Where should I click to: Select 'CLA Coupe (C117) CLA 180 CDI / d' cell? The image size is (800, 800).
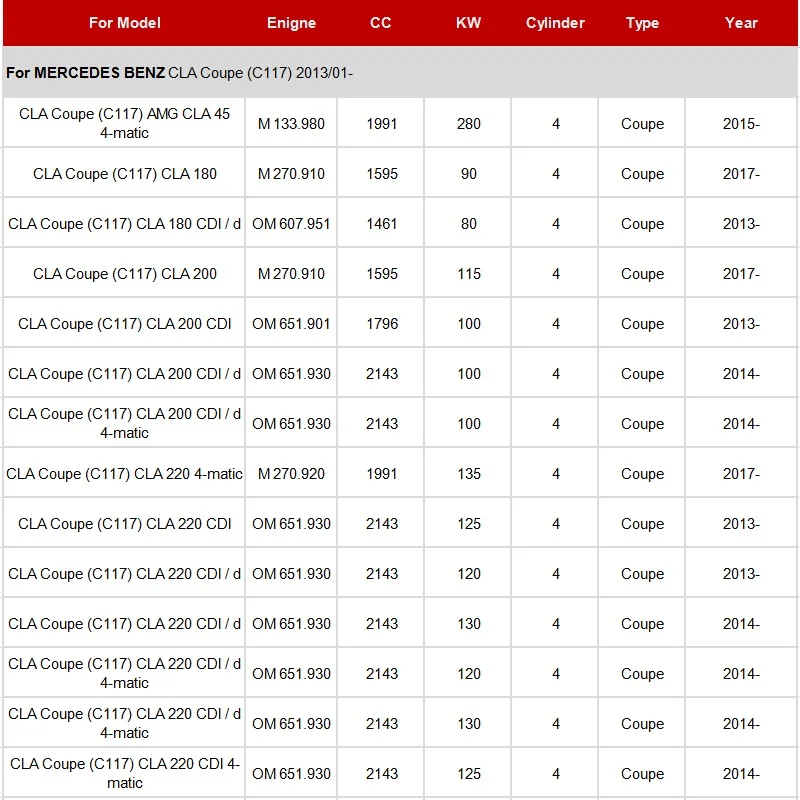tap(124, 223)
